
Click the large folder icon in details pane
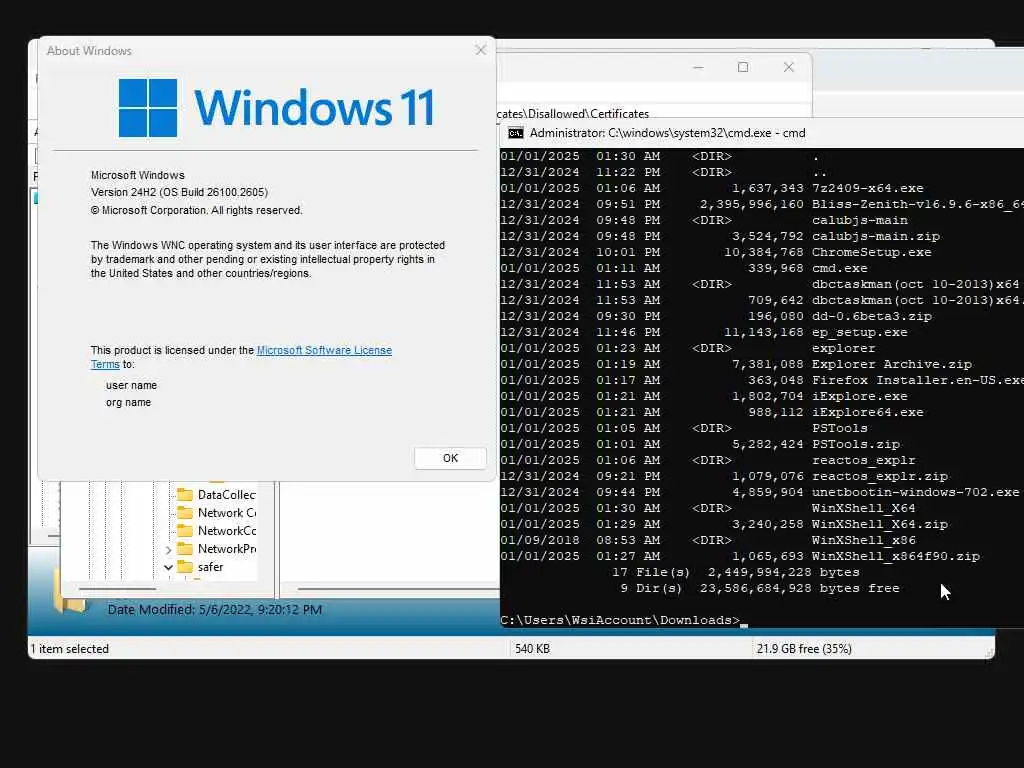(70, 592)
